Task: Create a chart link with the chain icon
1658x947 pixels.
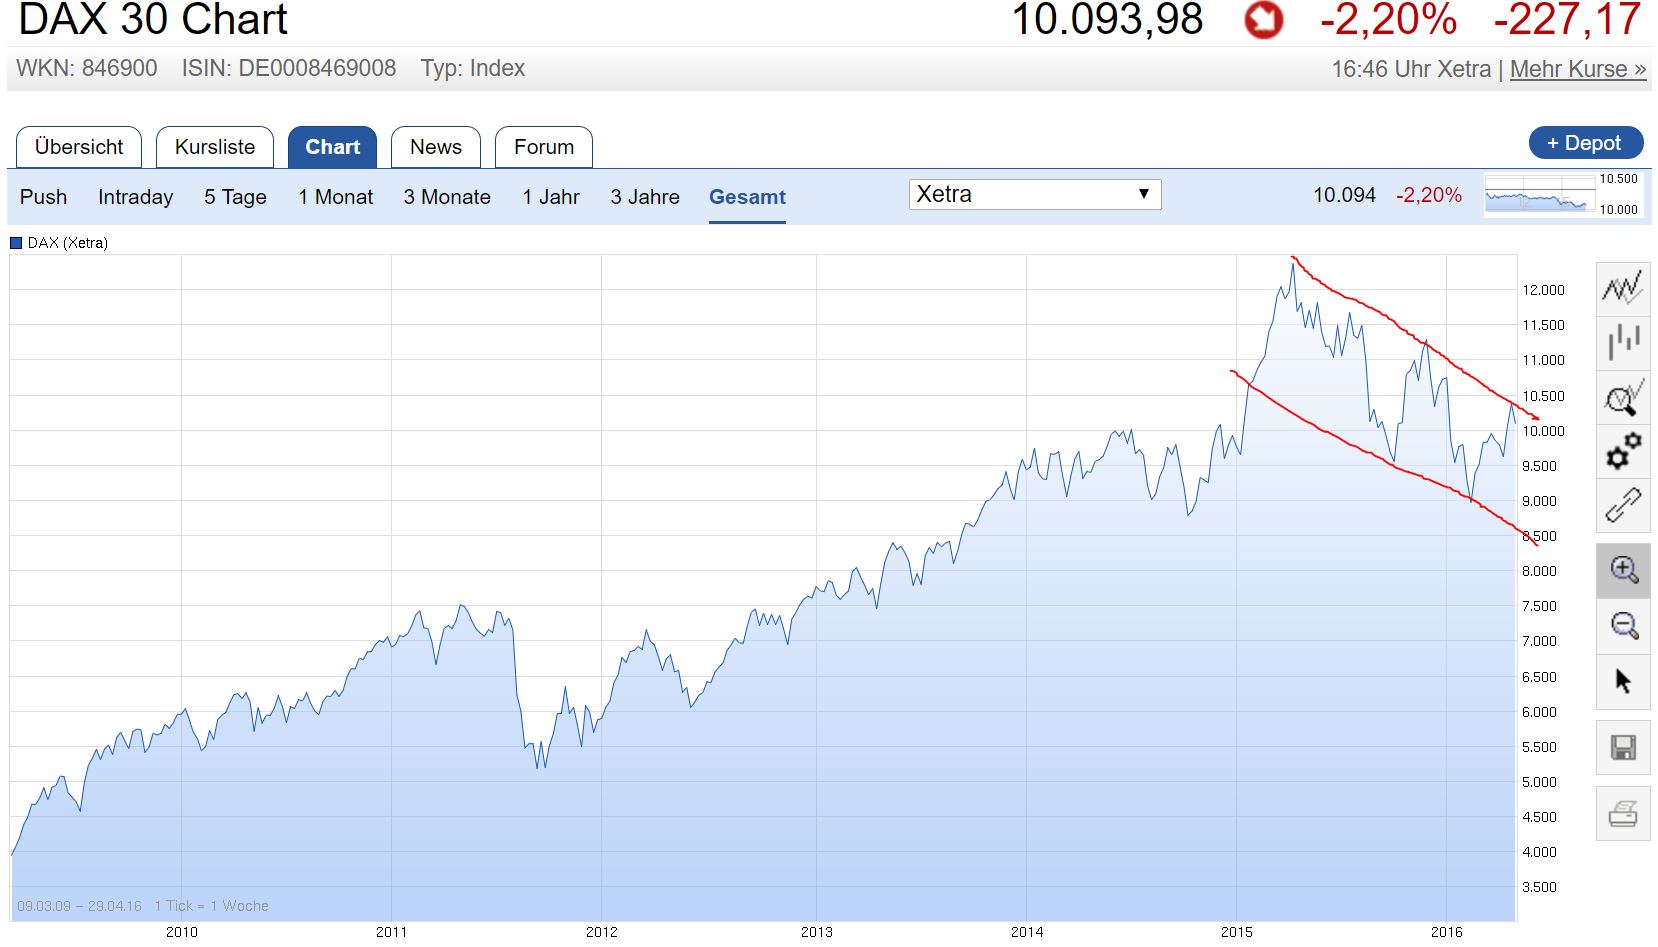Action: (x=1622, y=506)
